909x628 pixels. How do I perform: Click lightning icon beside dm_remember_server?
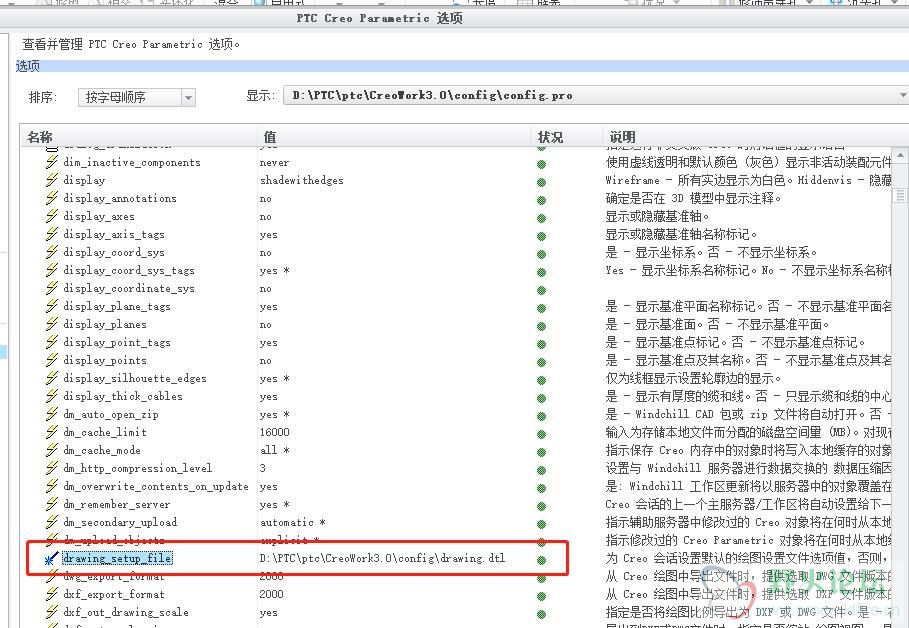tap(52, 504)
